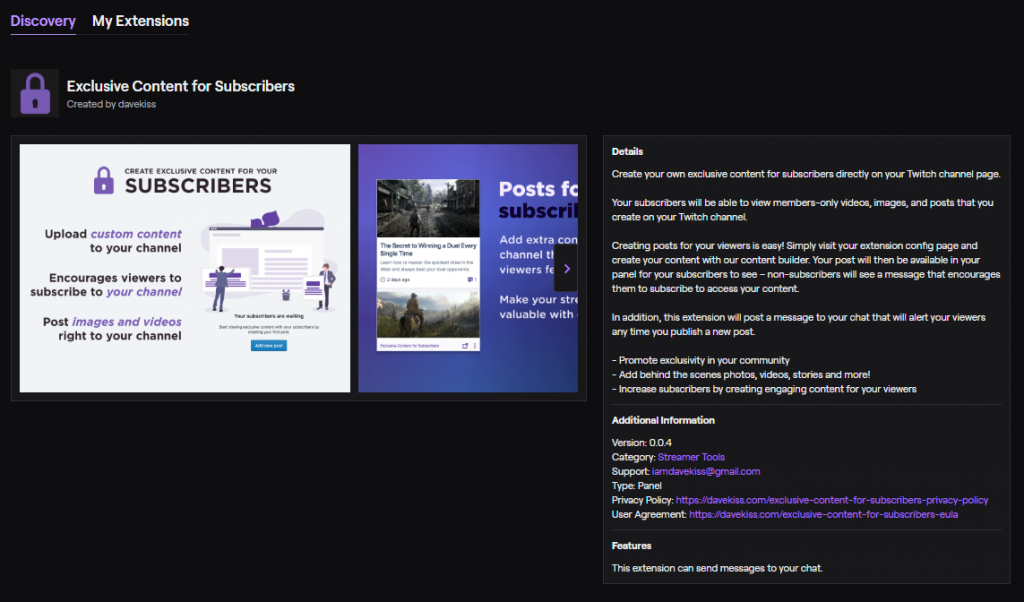
Task: Click the 'Add new post' button in first screenshot
Action: (x=268, y=345)
